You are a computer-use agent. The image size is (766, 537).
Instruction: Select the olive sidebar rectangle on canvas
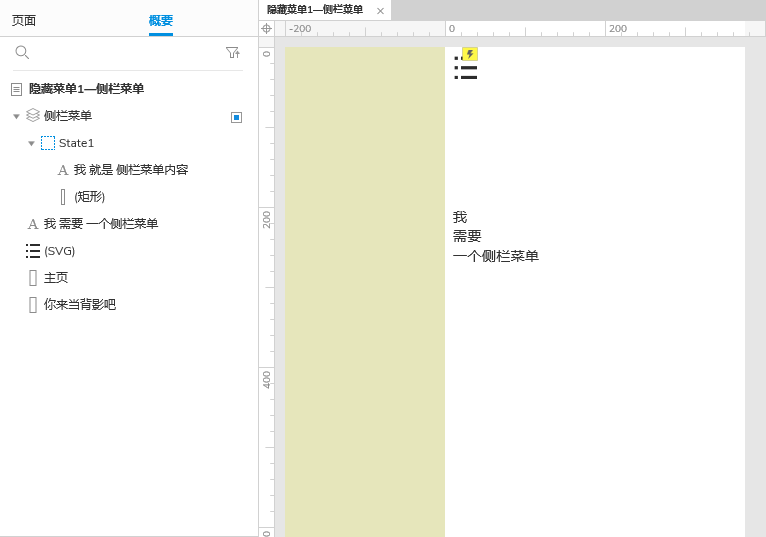pyautogui.click(x=365, y=292)
